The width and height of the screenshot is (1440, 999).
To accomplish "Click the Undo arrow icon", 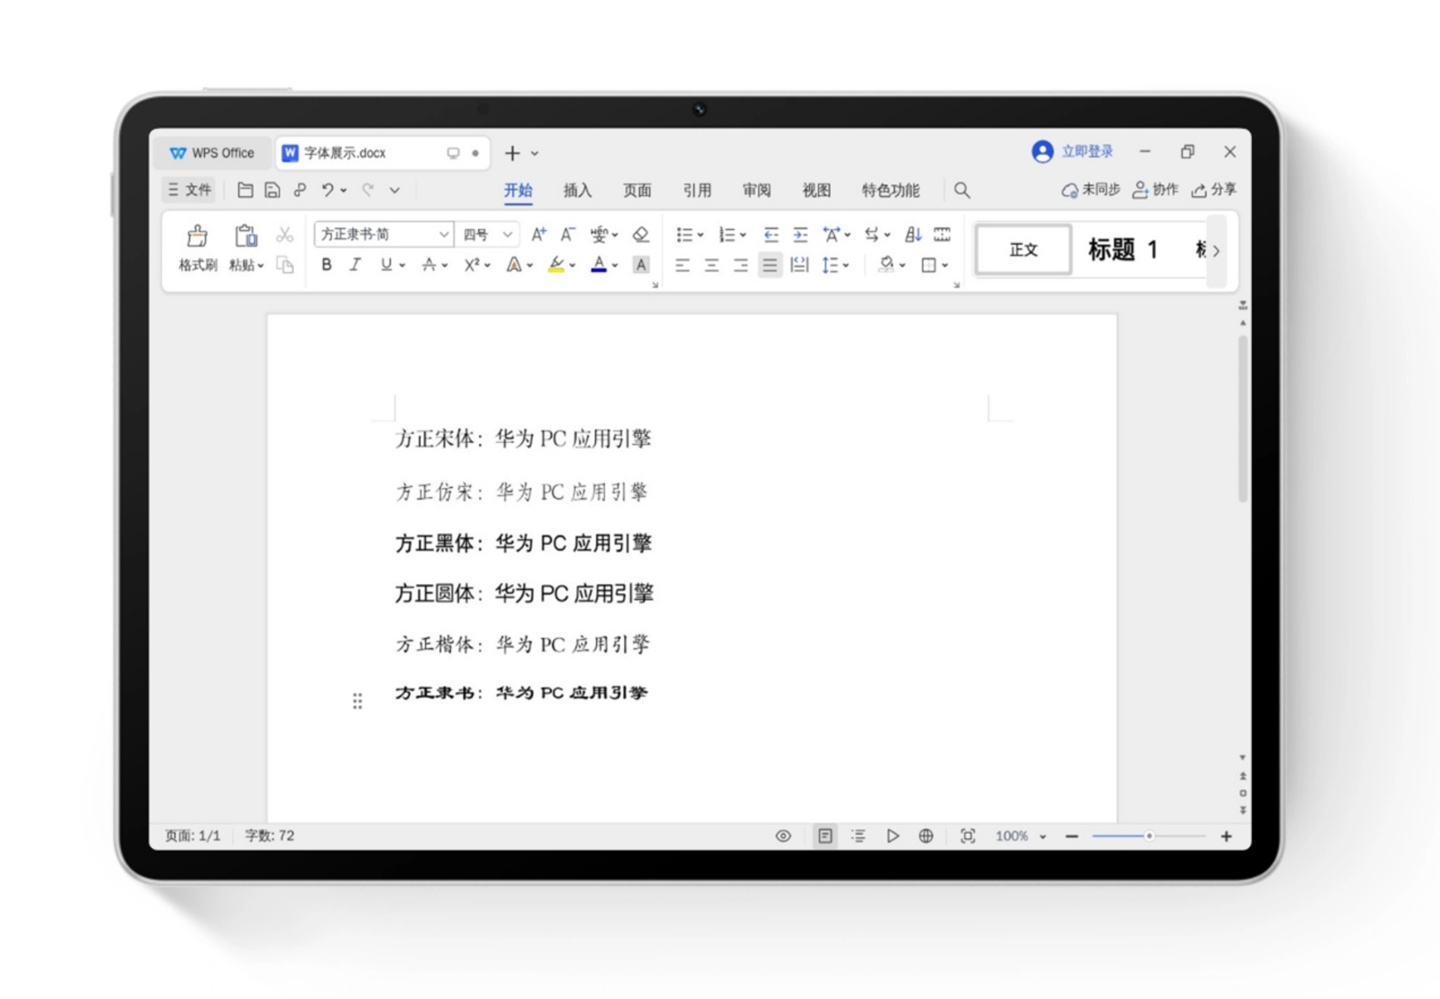I will (328, 190).
